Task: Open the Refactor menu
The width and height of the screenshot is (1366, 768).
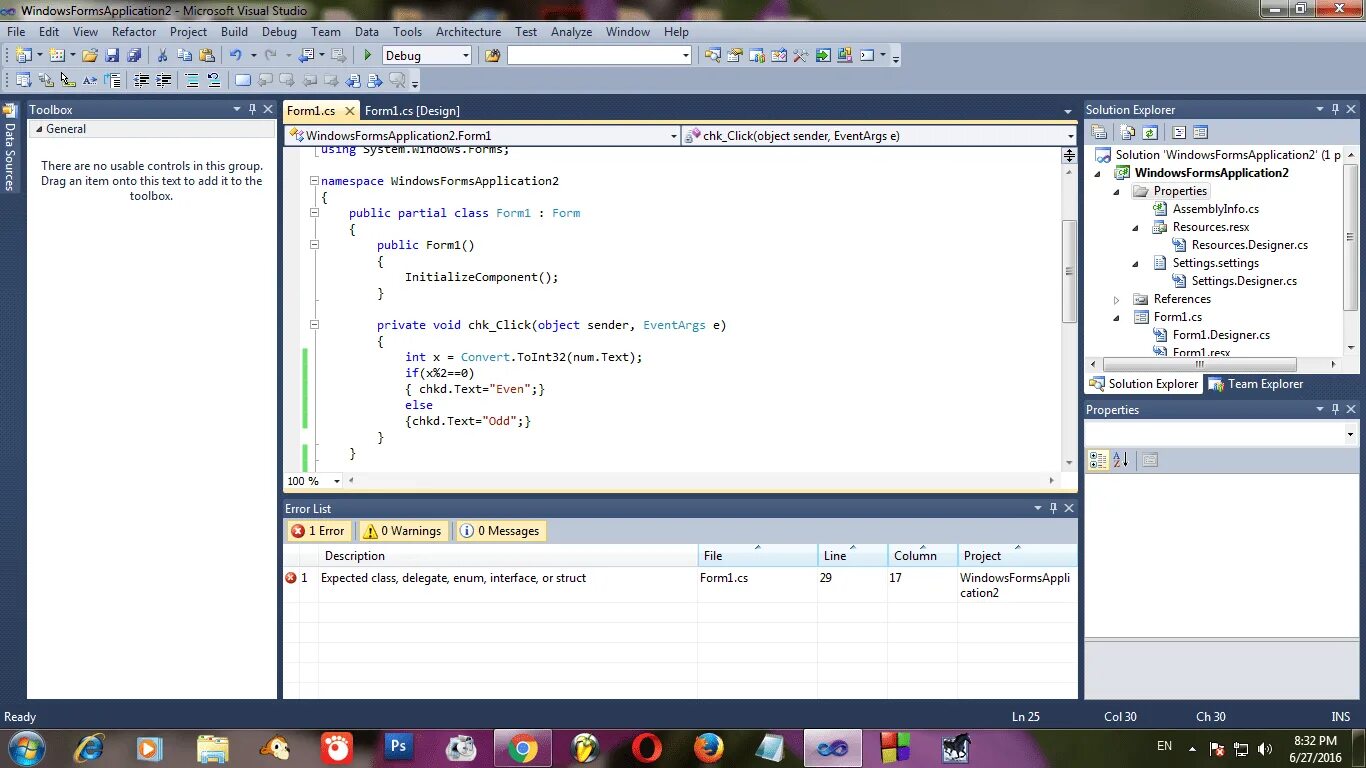Action: pos(134,31)
